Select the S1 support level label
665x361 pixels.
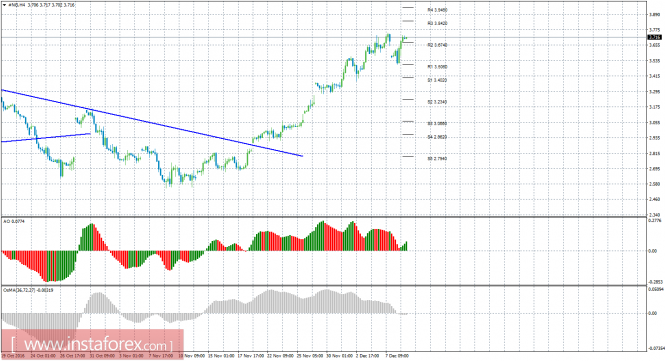click(437, 80)
